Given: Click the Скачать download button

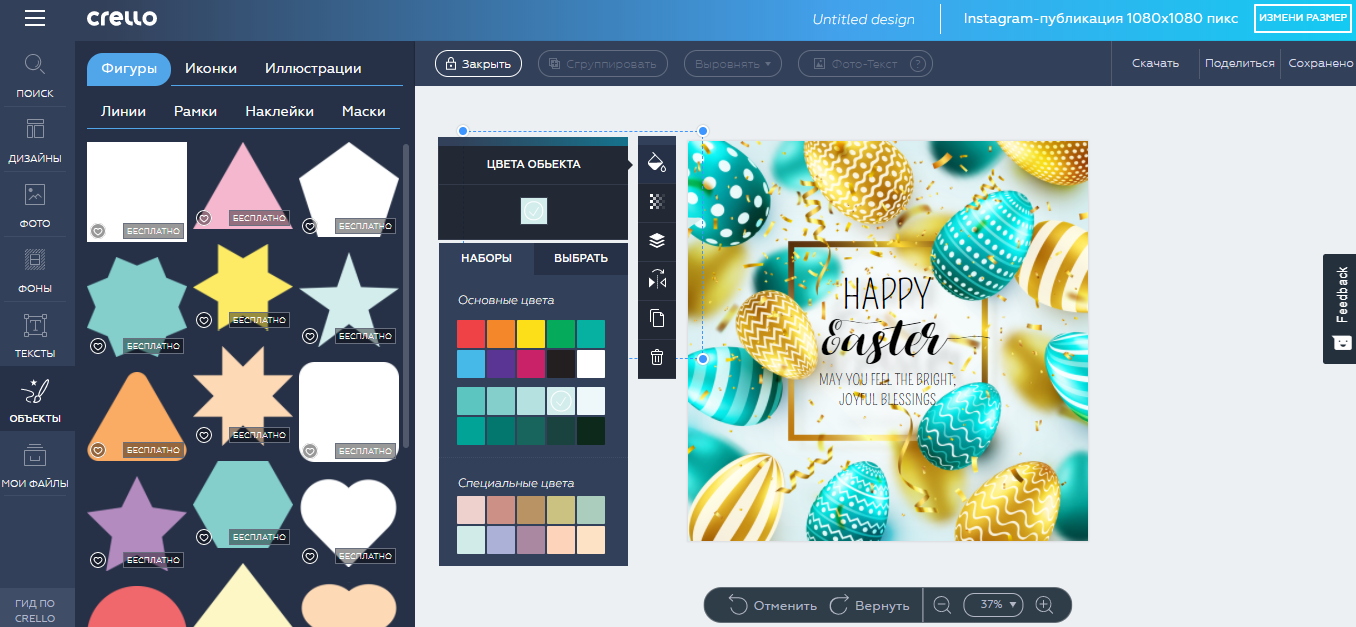Looking at the screenshot, I should click(x=1155, y=63).
